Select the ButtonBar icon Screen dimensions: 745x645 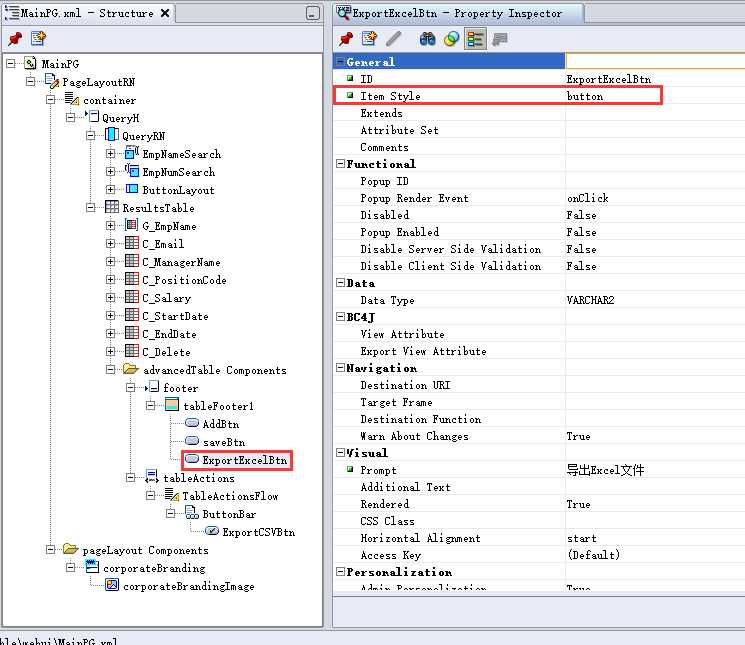click(x=192, y=512)
